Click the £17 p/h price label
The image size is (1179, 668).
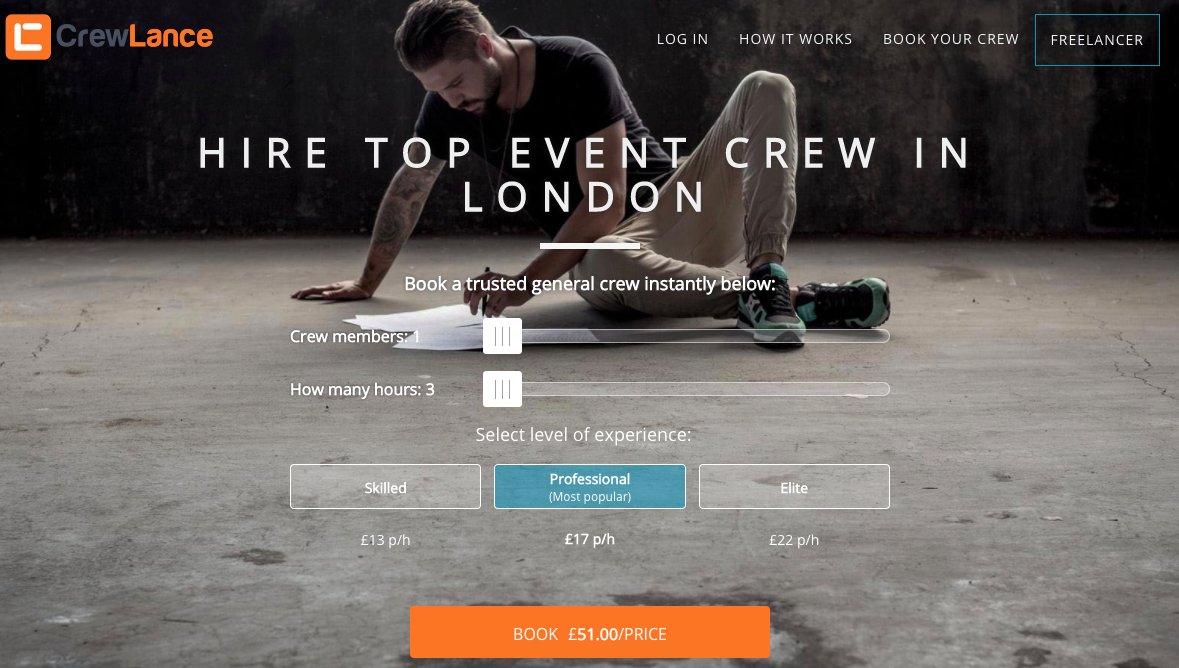tap(590, 539)
